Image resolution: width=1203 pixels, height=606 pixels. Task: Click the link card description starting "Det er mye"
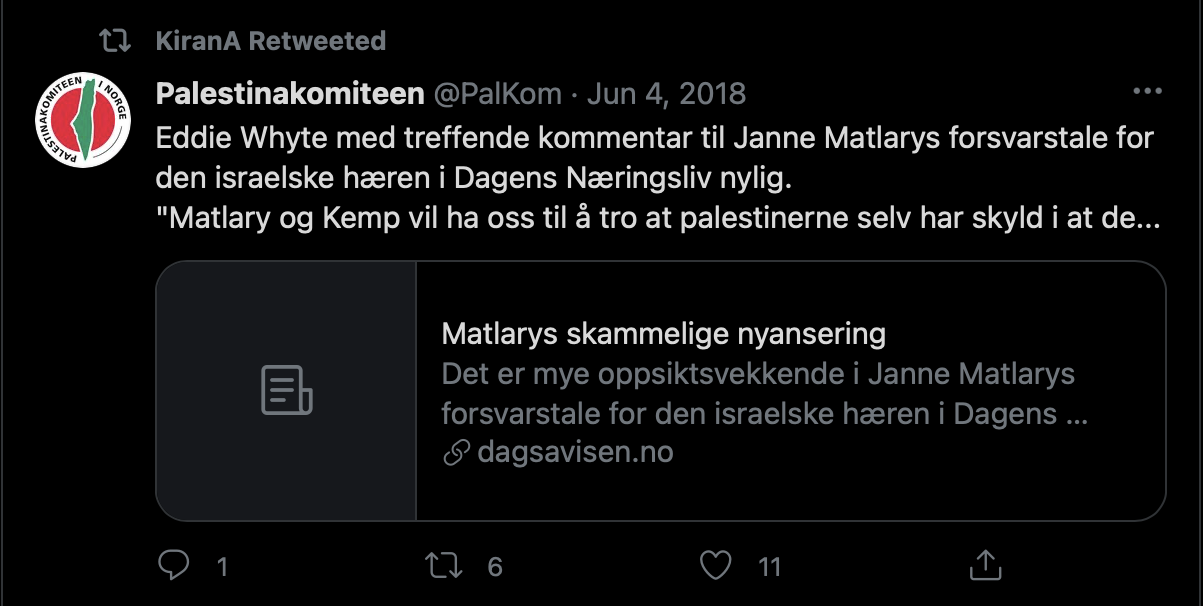[765, 394]
